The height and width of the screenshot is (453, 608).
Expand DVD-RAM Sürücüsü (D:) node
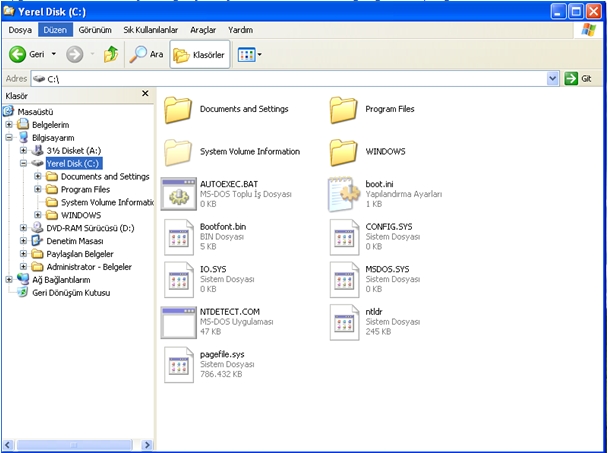pyautogui.click(x=23, y=228)
